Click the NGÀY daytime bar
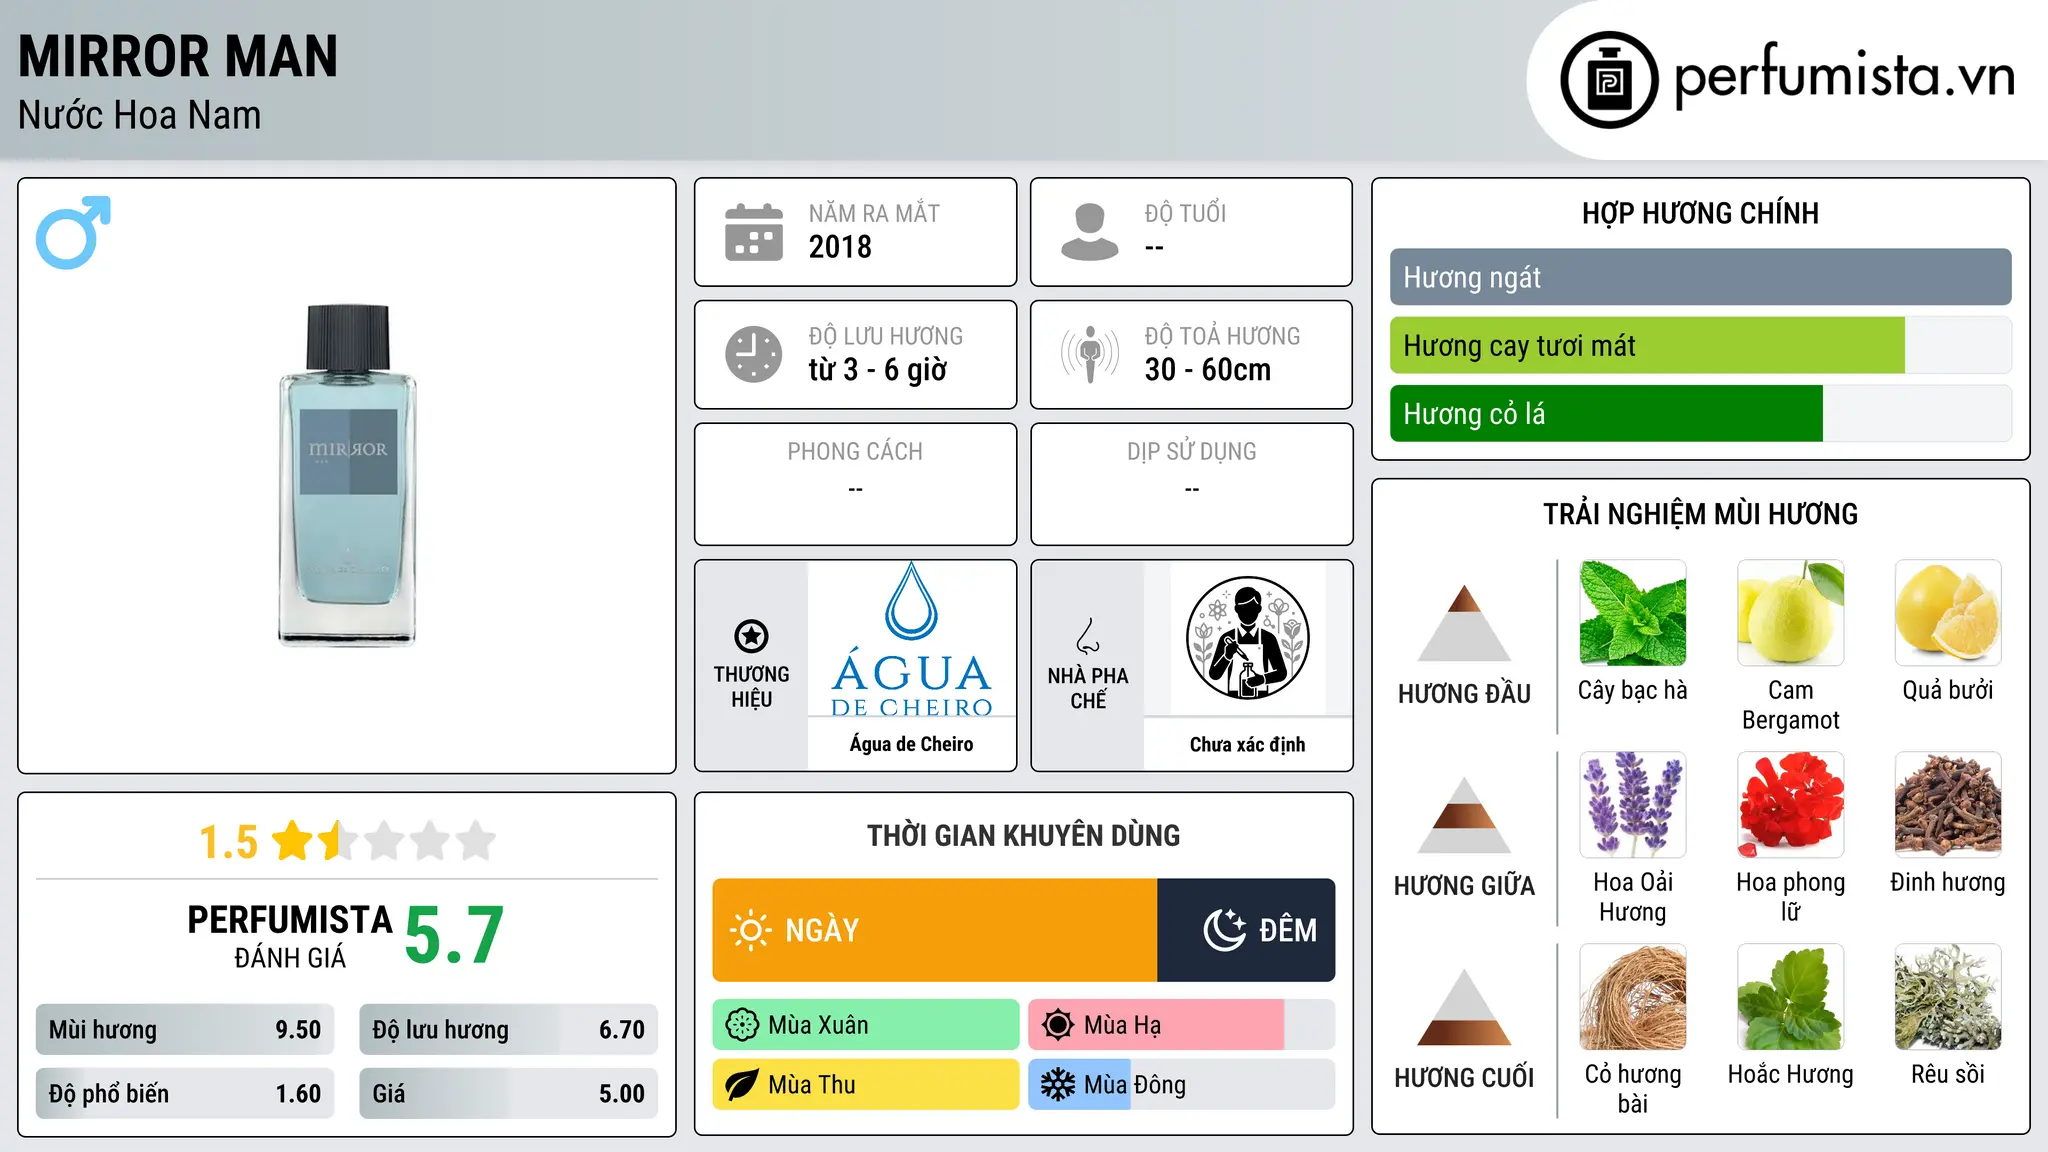Screen dimensions: 2048x1152 (x=935, y=930)
